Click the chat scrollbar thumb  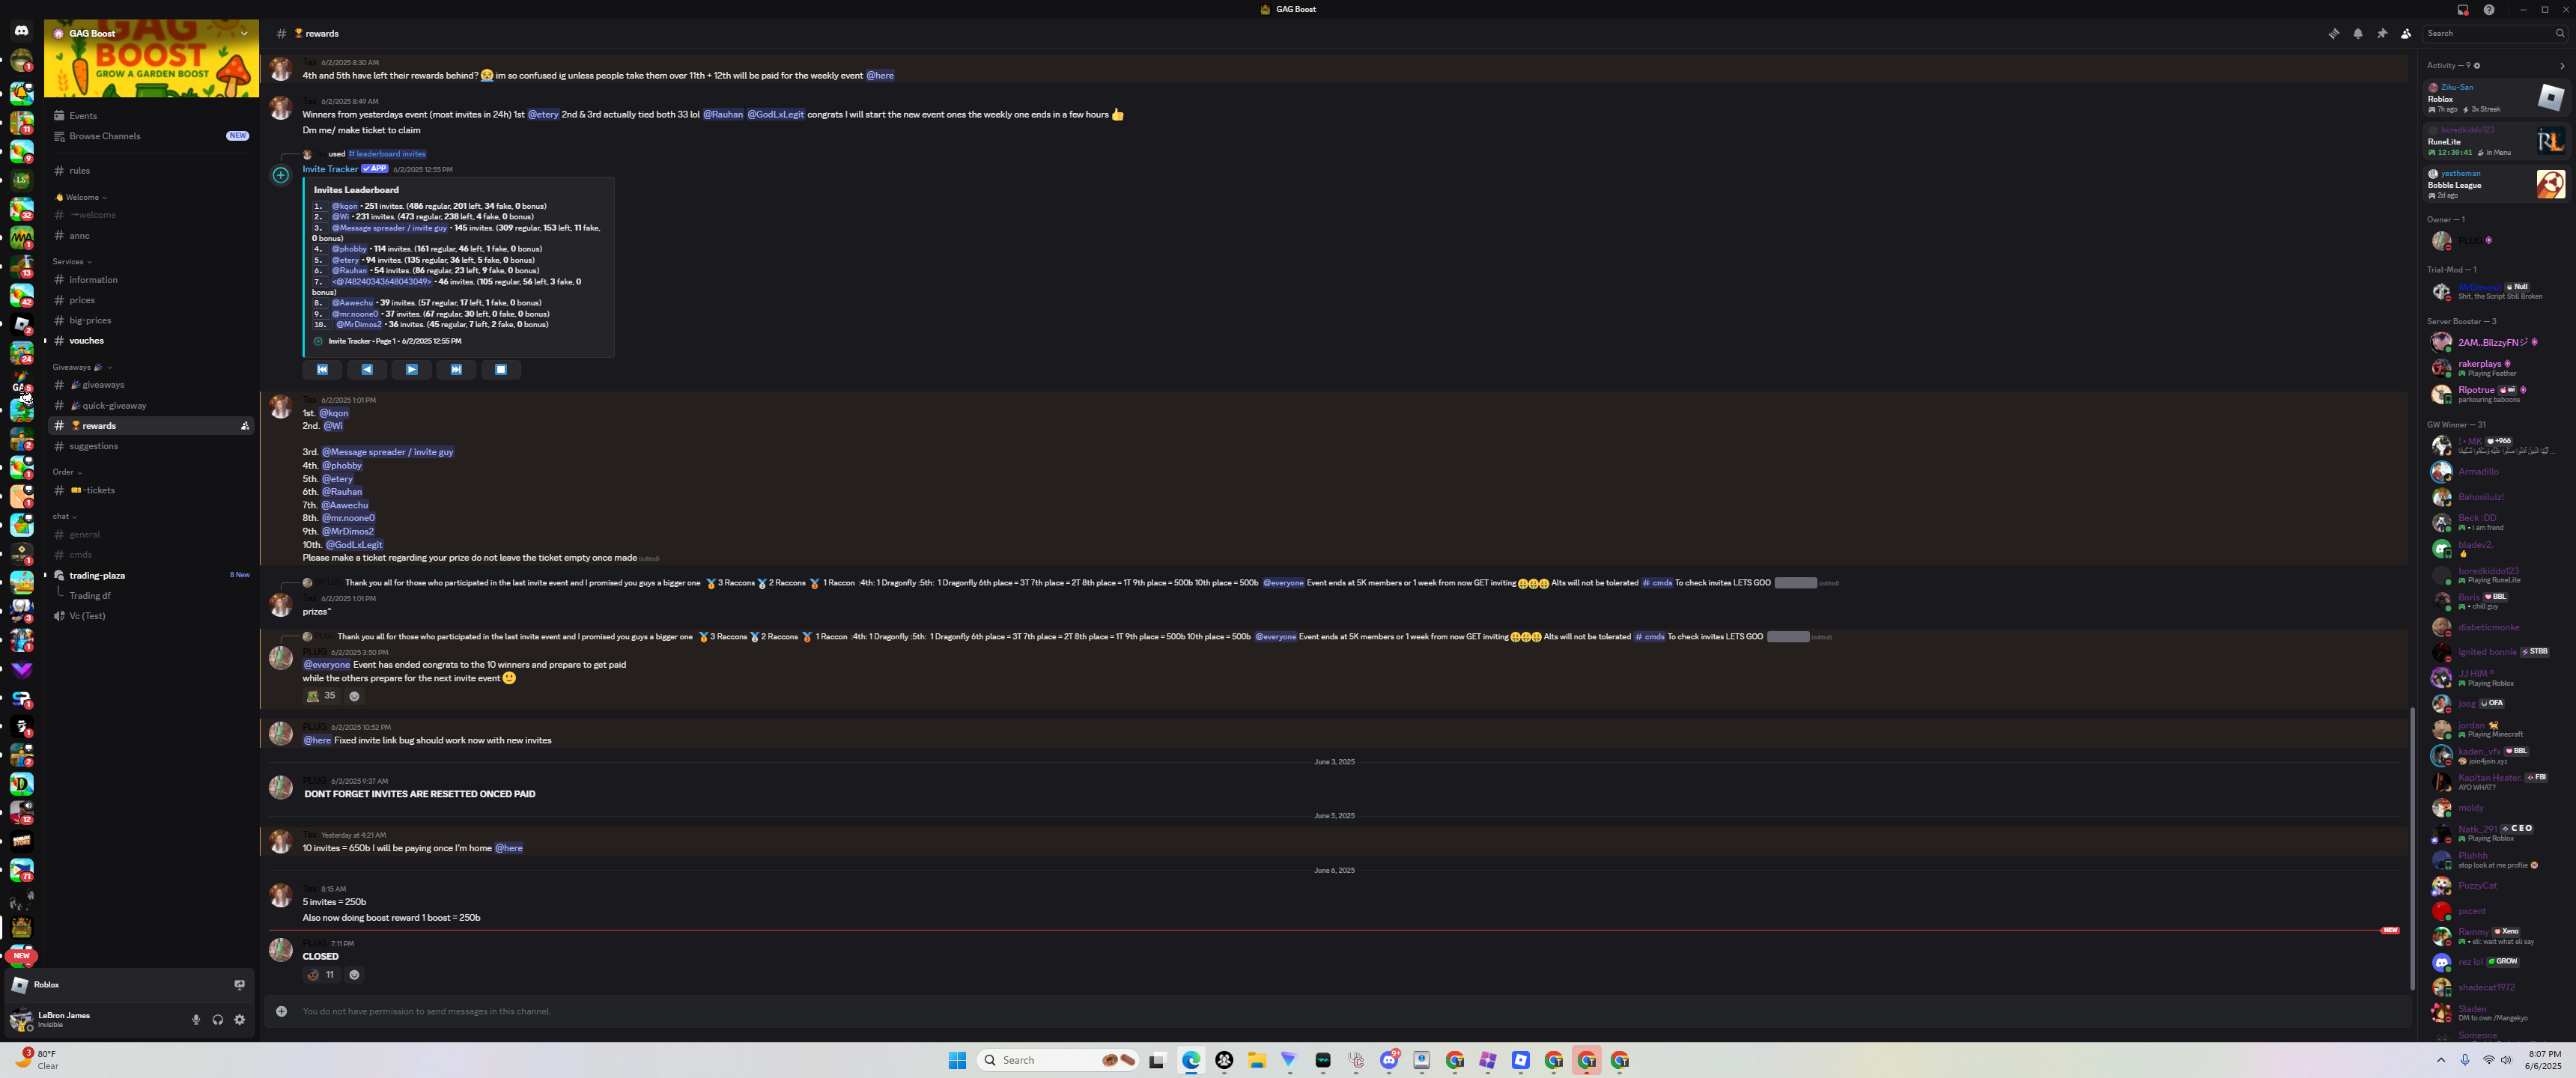(x=2411, y=849)
